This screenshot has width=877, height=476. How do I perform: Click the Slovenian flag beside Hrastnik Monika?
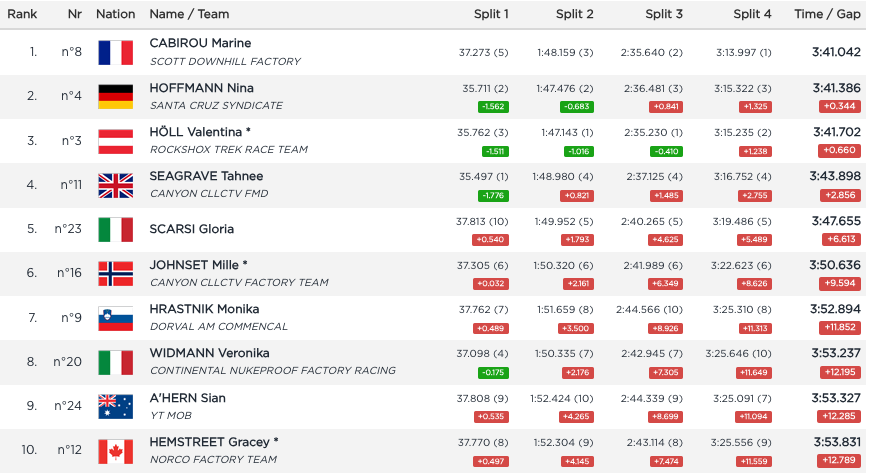click(115, 318)
